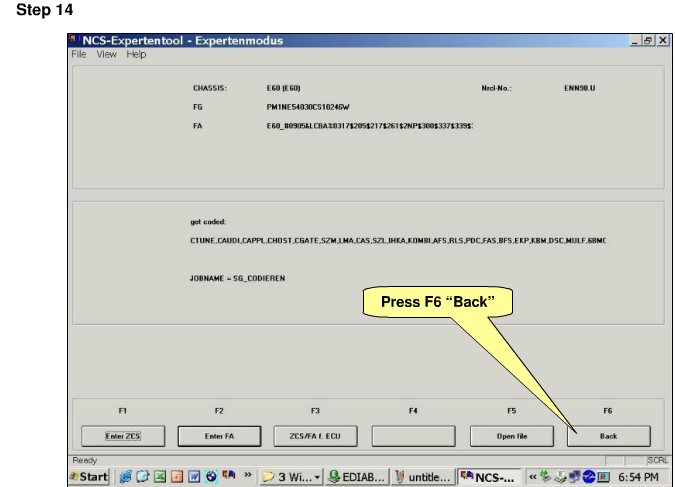Switch to the untitled taskbar window
675x487 pixels.
[x=423, y=477]
